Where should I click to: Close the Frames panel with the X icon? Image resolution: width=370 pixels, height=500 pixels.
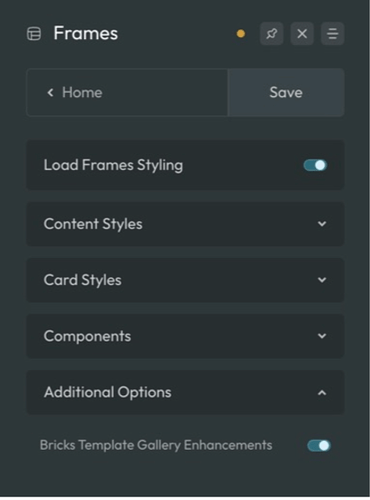(x=302, y=33)
